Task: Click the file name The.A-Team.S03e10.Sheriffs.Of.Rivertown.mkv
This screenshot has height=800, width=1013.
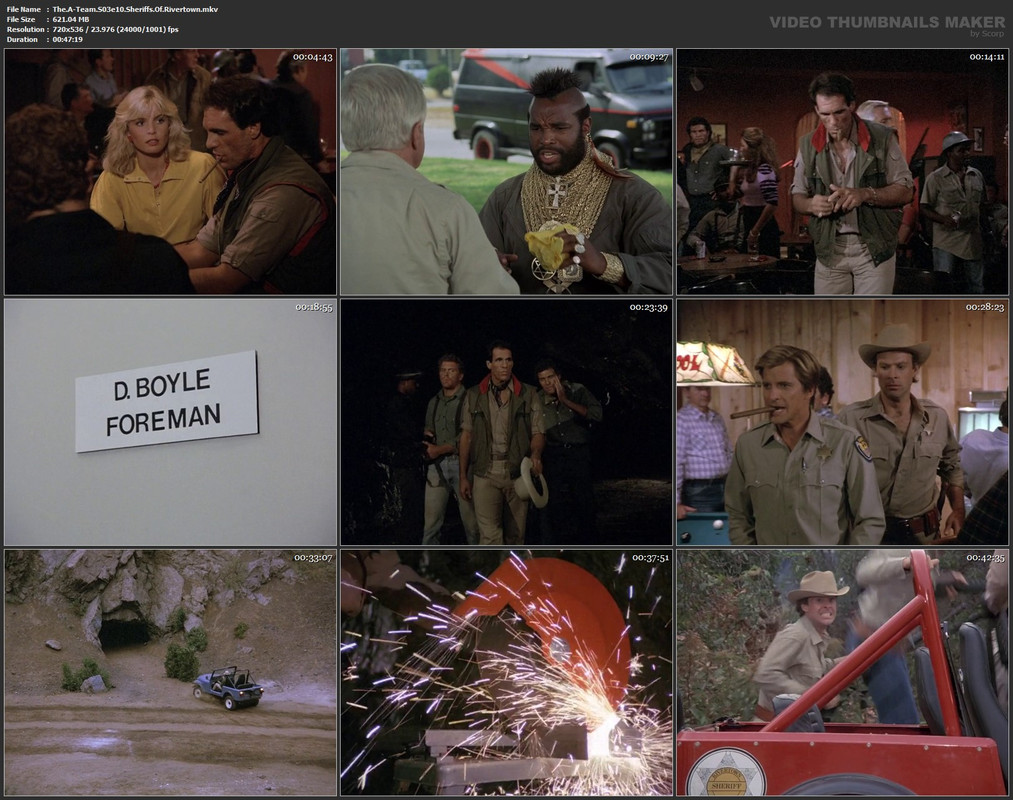Action: coord(135,9)
